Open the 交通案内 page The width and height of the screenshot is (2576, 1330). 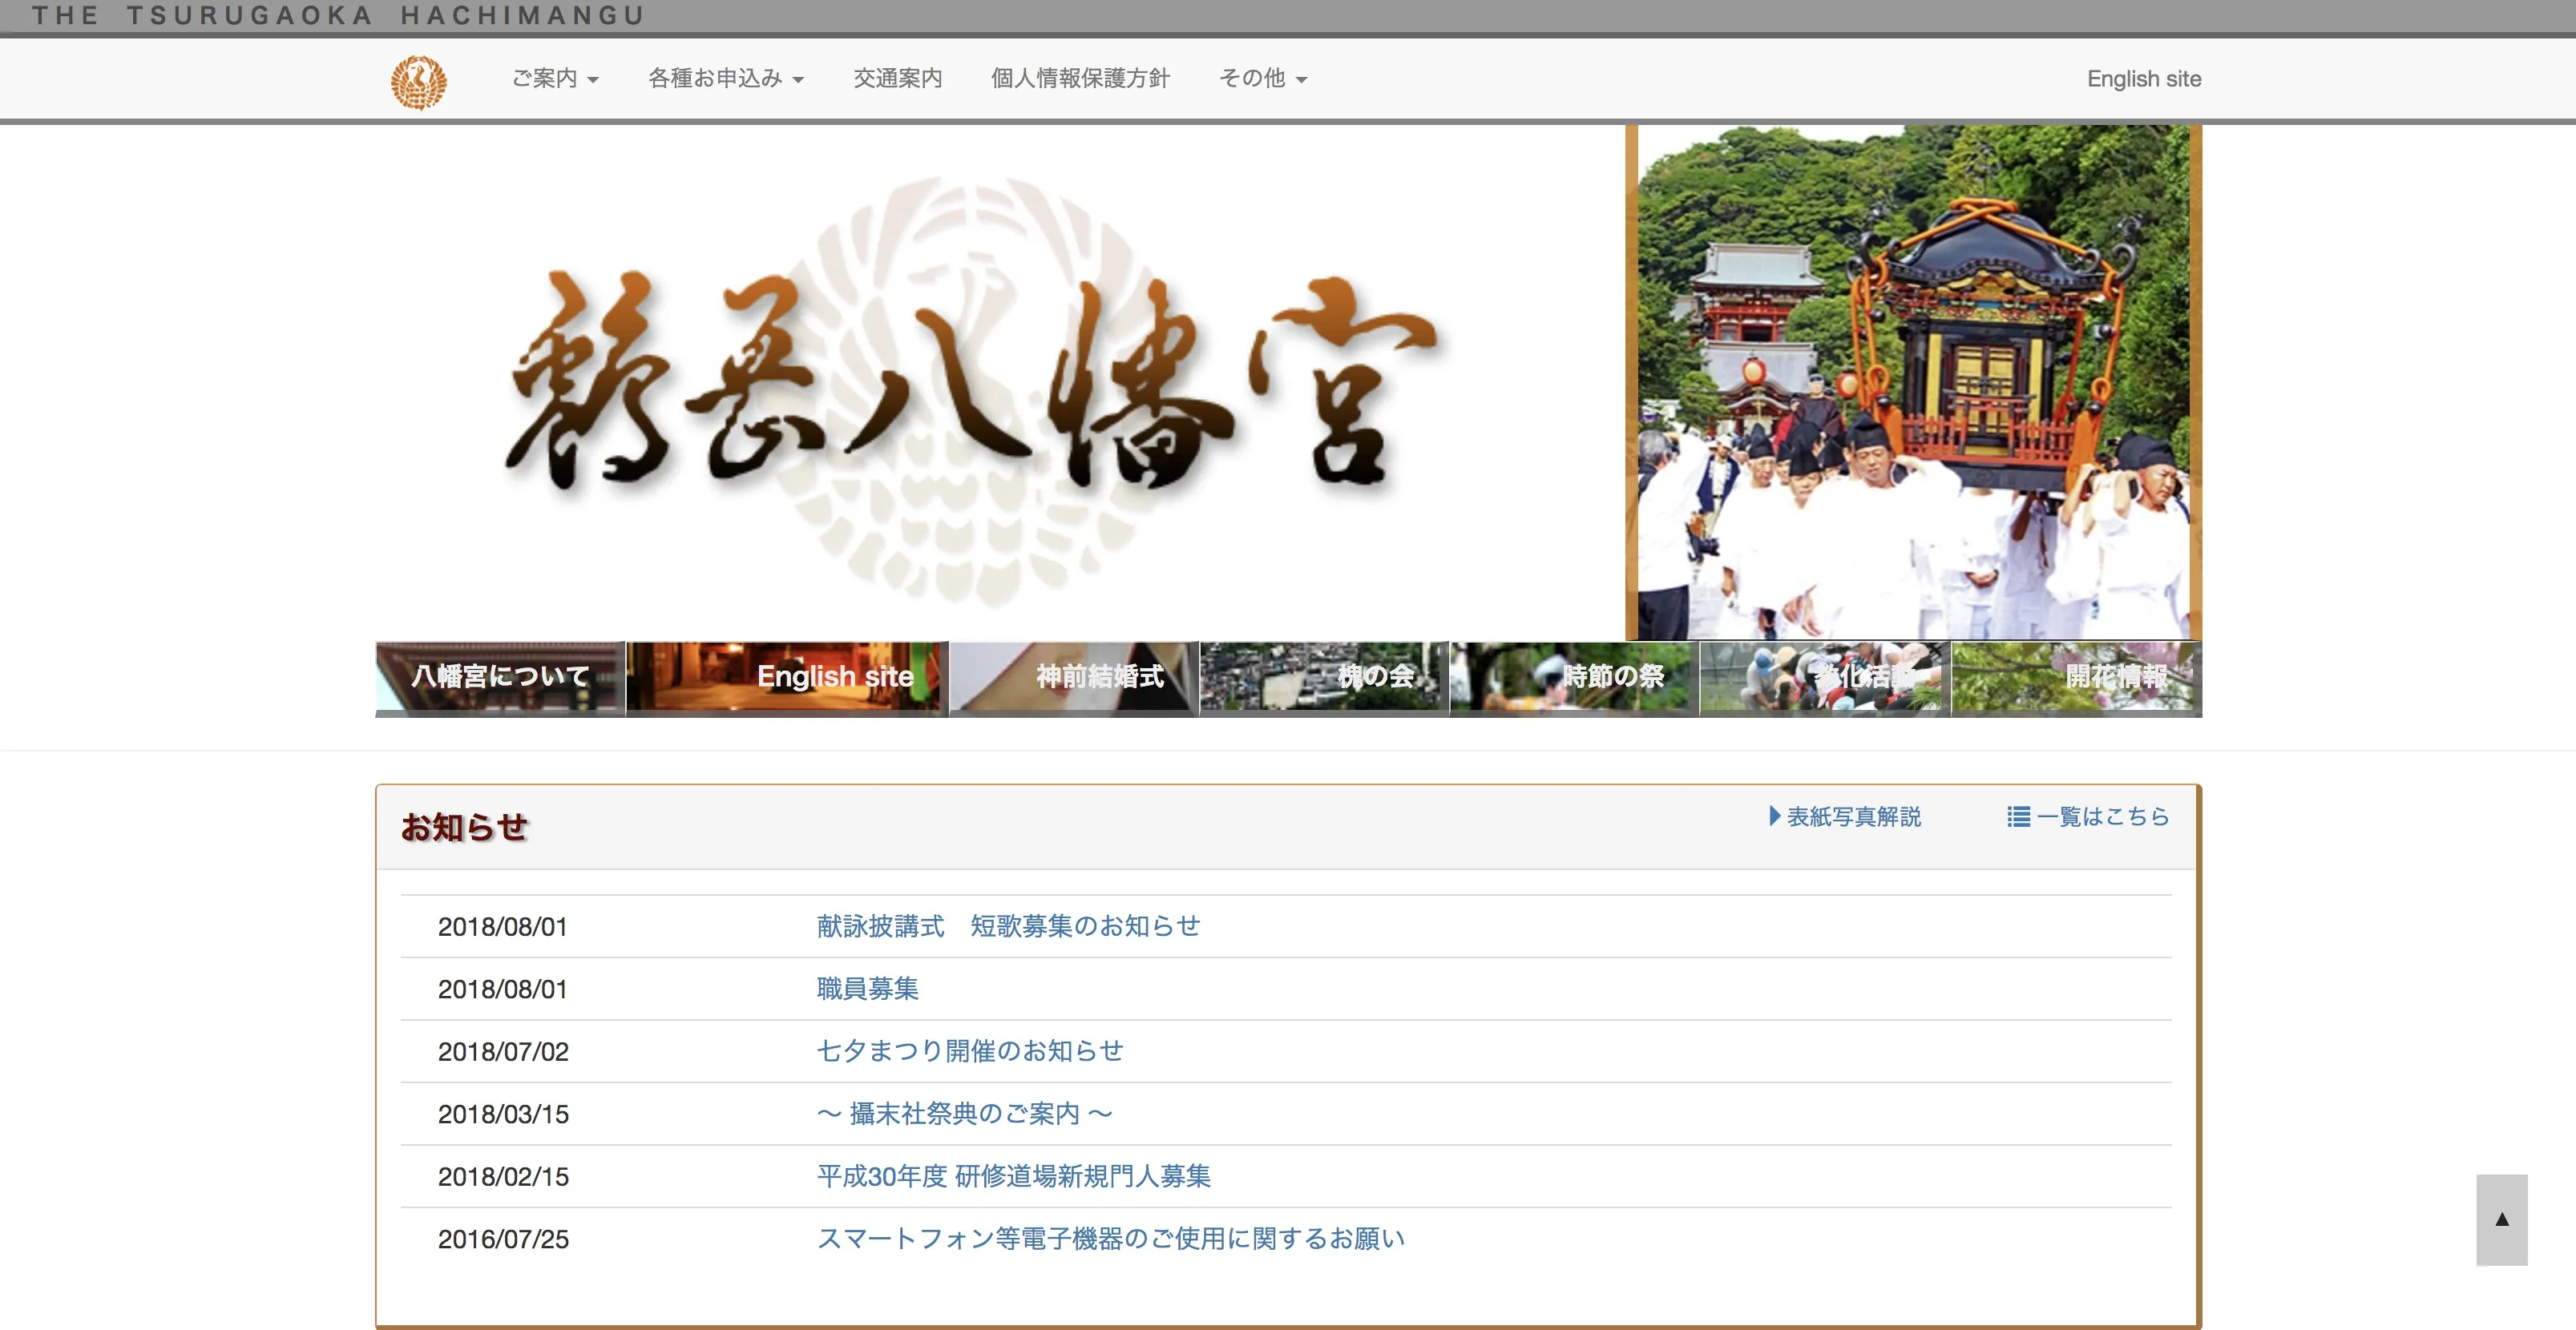[x=897, y=78]
